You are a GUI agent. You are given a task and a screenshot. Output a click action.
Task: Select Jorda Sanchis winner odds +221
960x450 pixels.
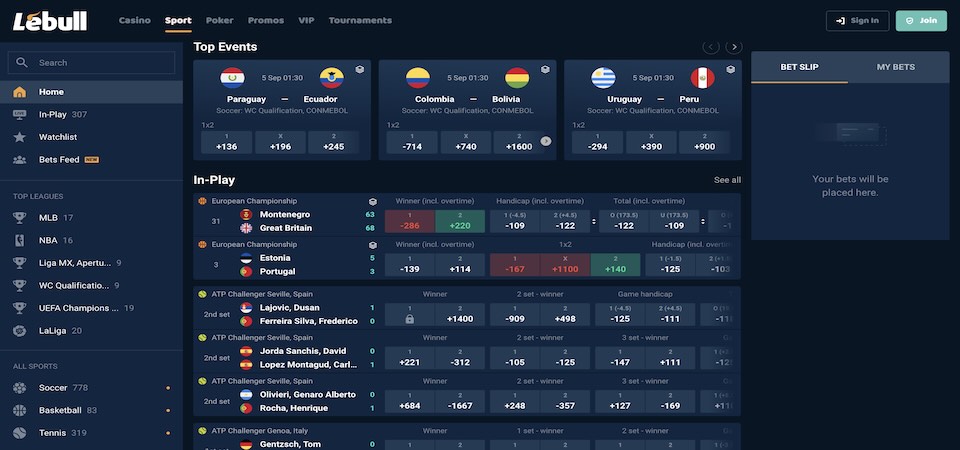(x=410, y=358)
